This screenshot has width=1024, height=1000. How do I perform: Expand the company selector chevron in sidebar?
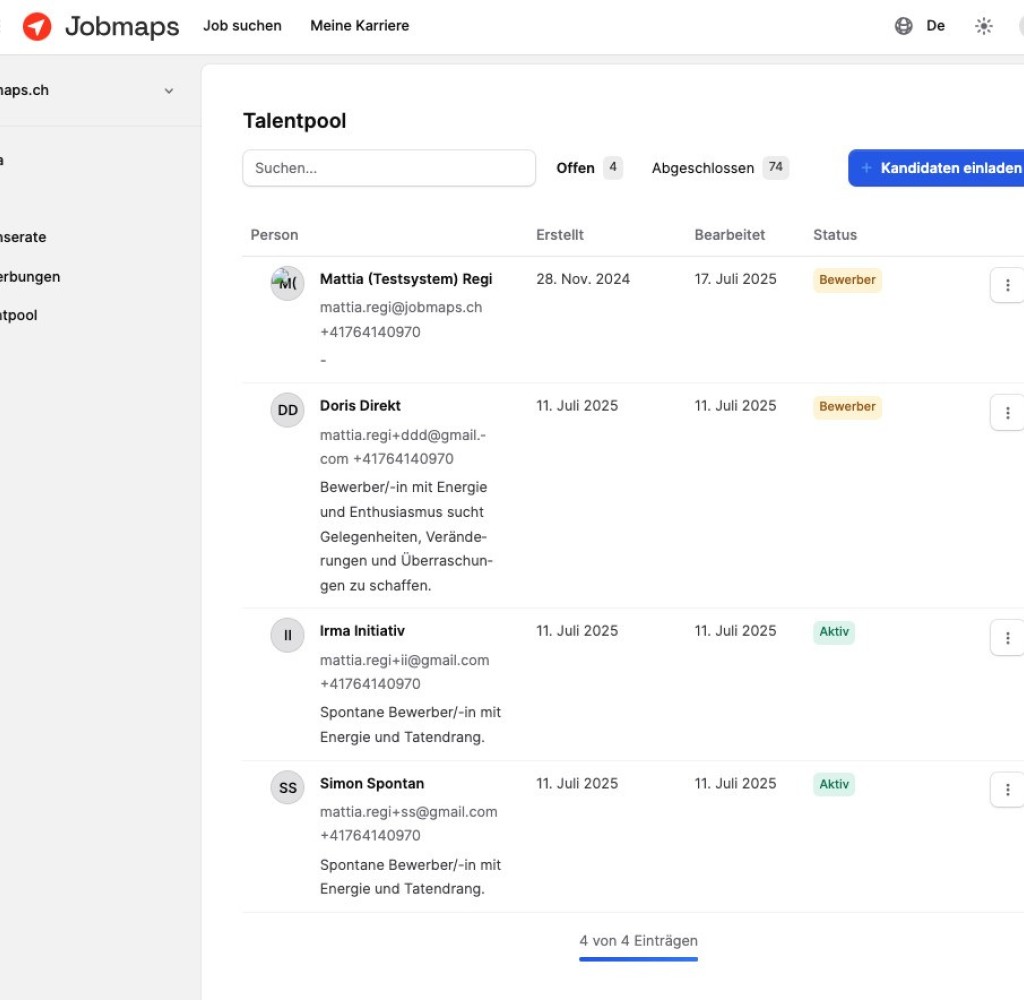(x=169, y=91)
